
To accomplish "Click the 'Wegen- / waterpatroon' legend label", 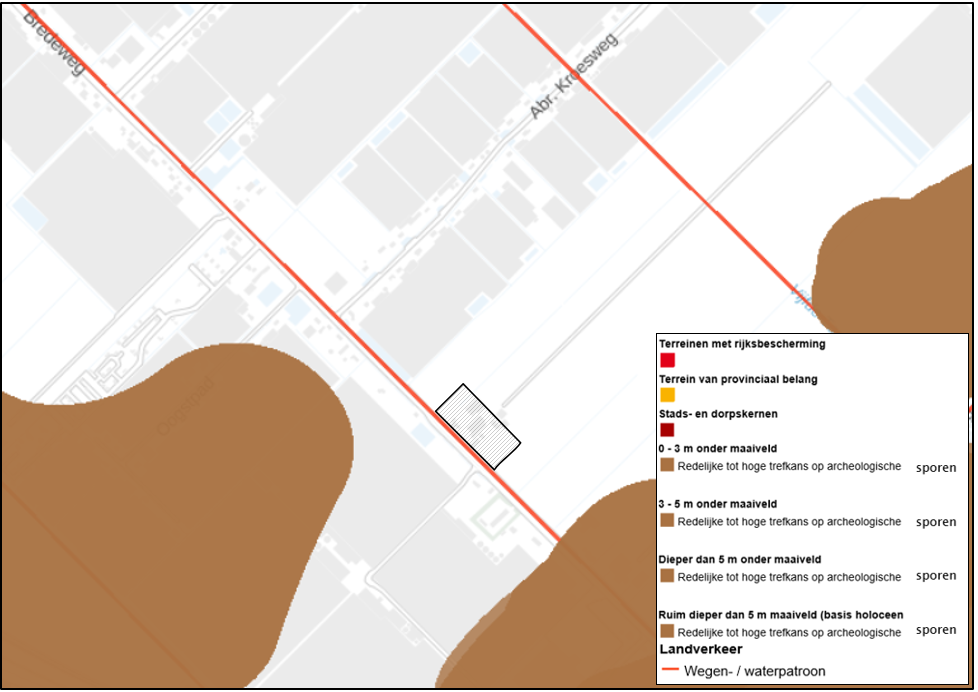I will [x=755, y=671].
